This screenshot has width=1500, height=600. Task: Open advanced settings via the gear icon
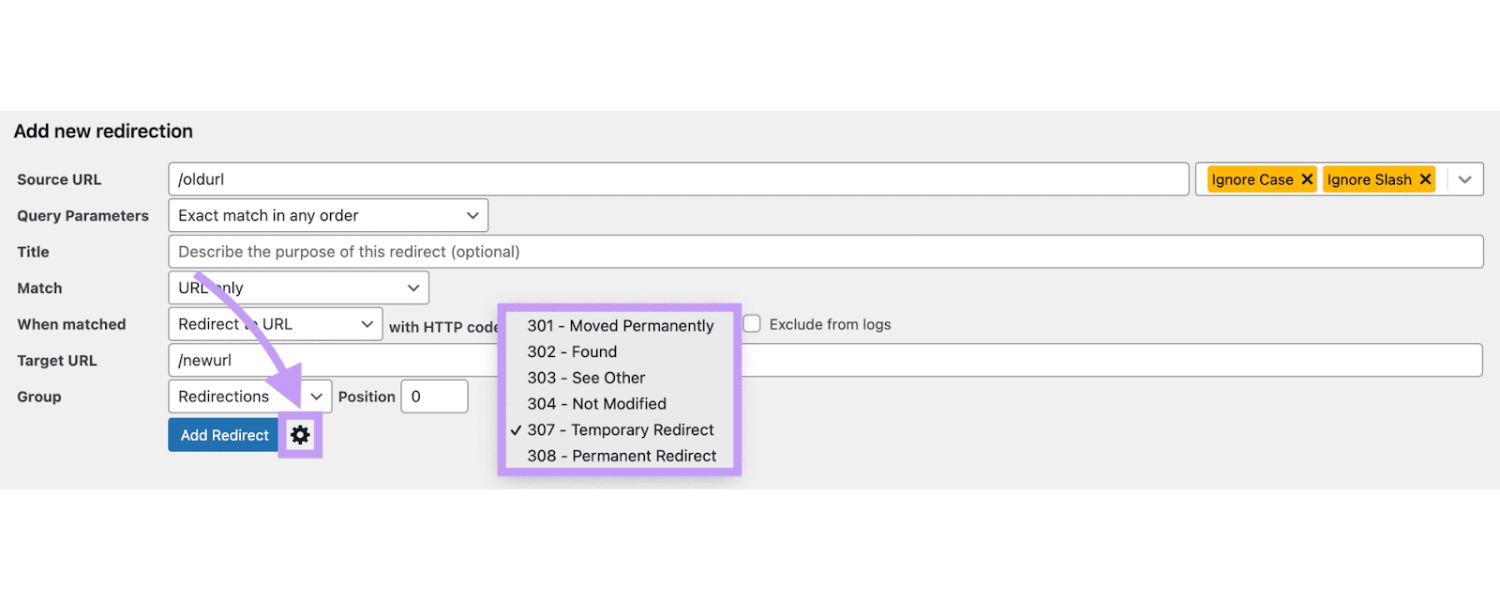[x=299, y=434]
